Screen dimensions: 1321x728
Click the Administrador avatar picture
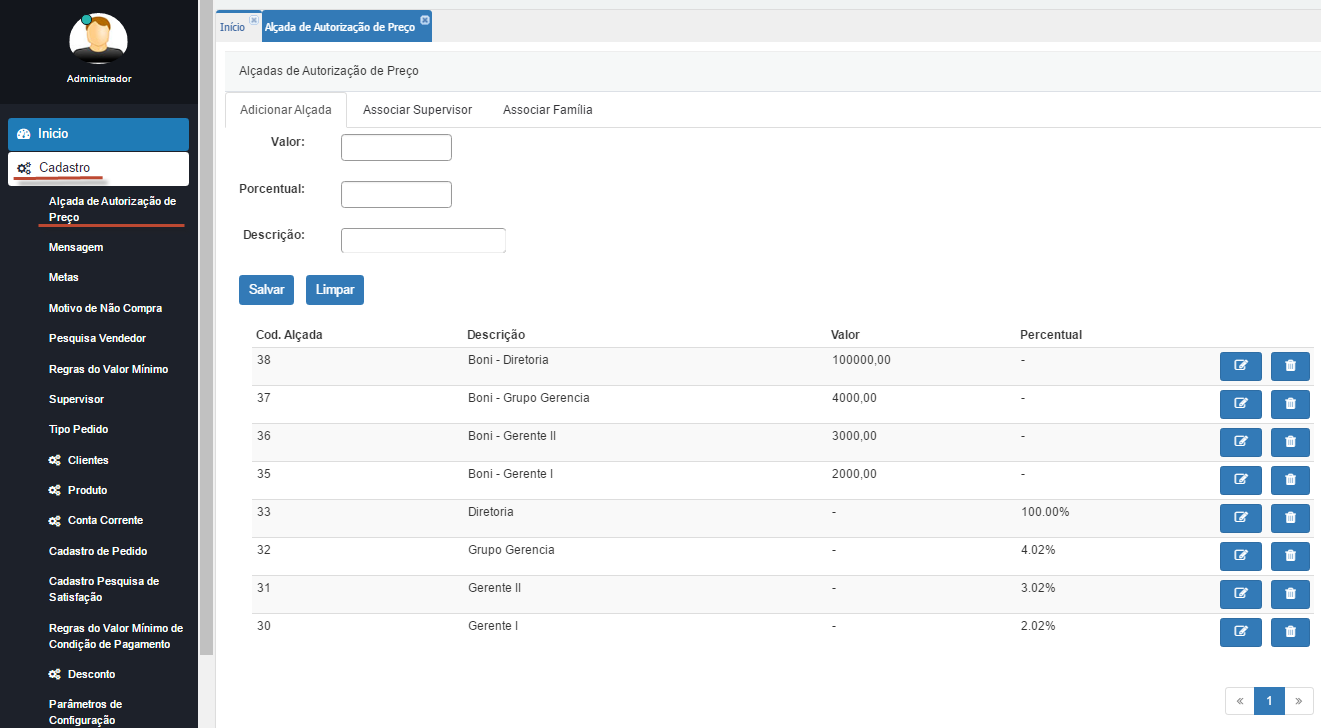click(98, 39)
